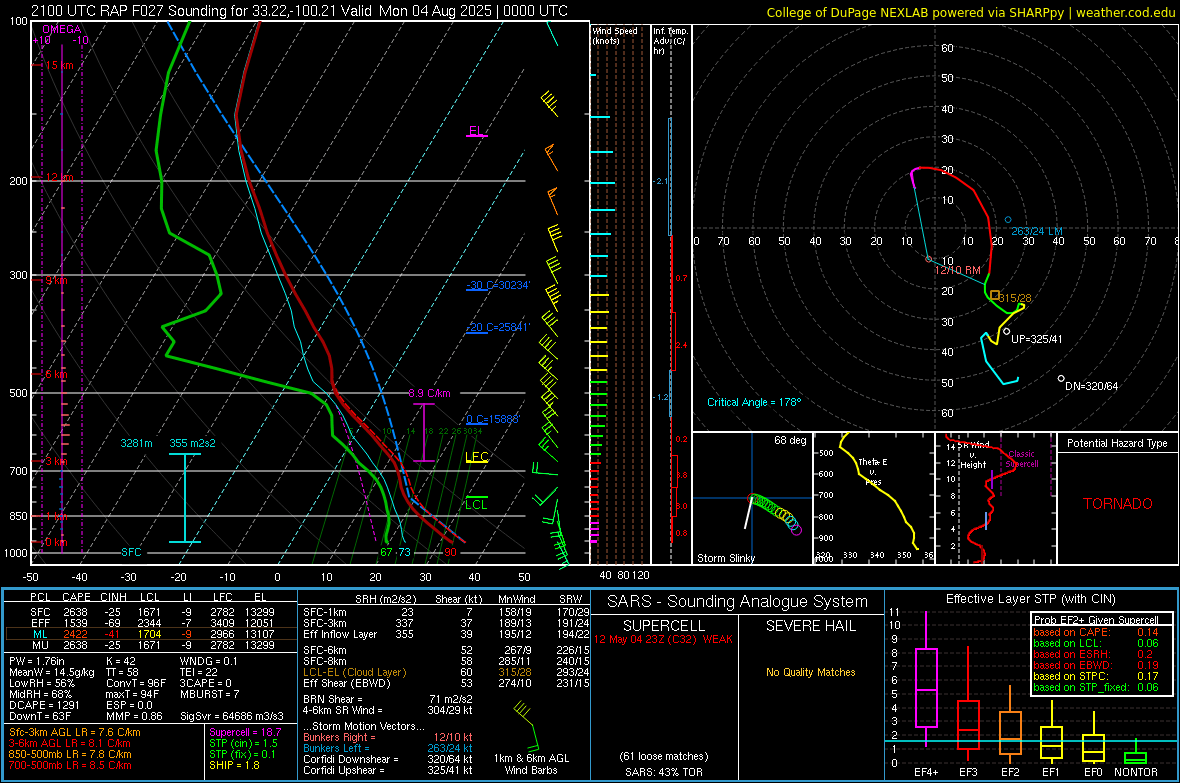The height and width of the screenshot is (783, 1180).
Task: Click the 9 km height marker
Action: pos(56,280)
